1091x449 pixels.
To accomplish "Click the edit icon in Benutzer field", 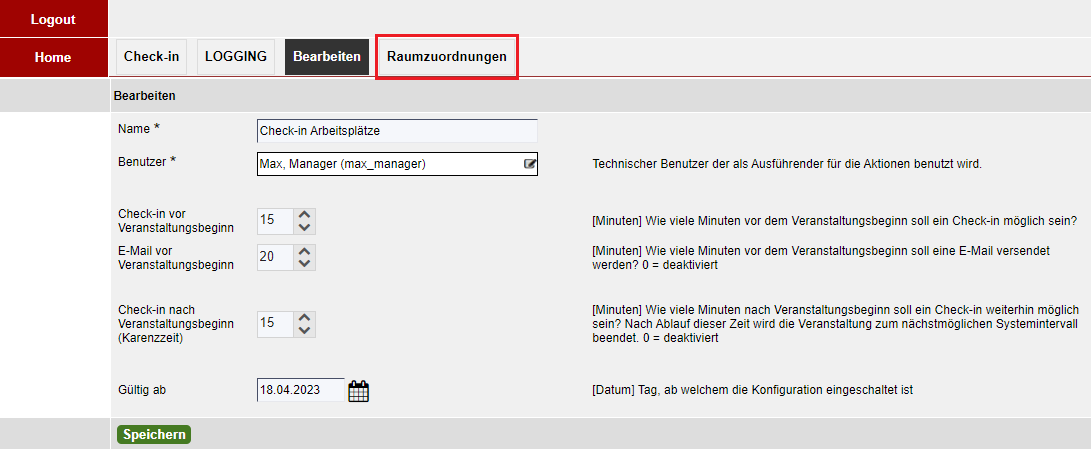I will (x=530, y=164).
